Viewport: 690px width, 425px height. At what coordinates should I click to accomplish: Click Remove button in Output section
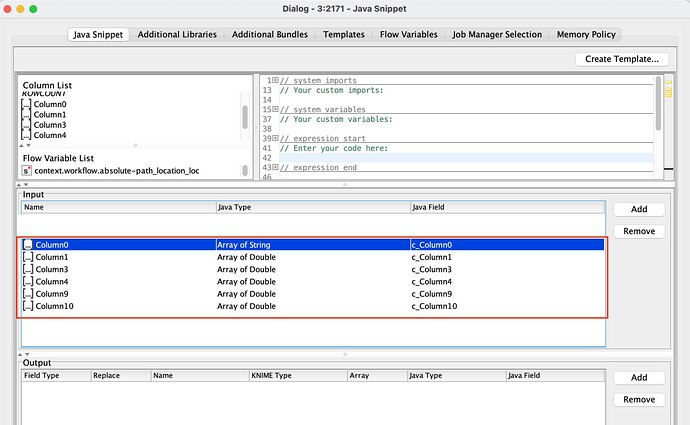coord(639,399)
